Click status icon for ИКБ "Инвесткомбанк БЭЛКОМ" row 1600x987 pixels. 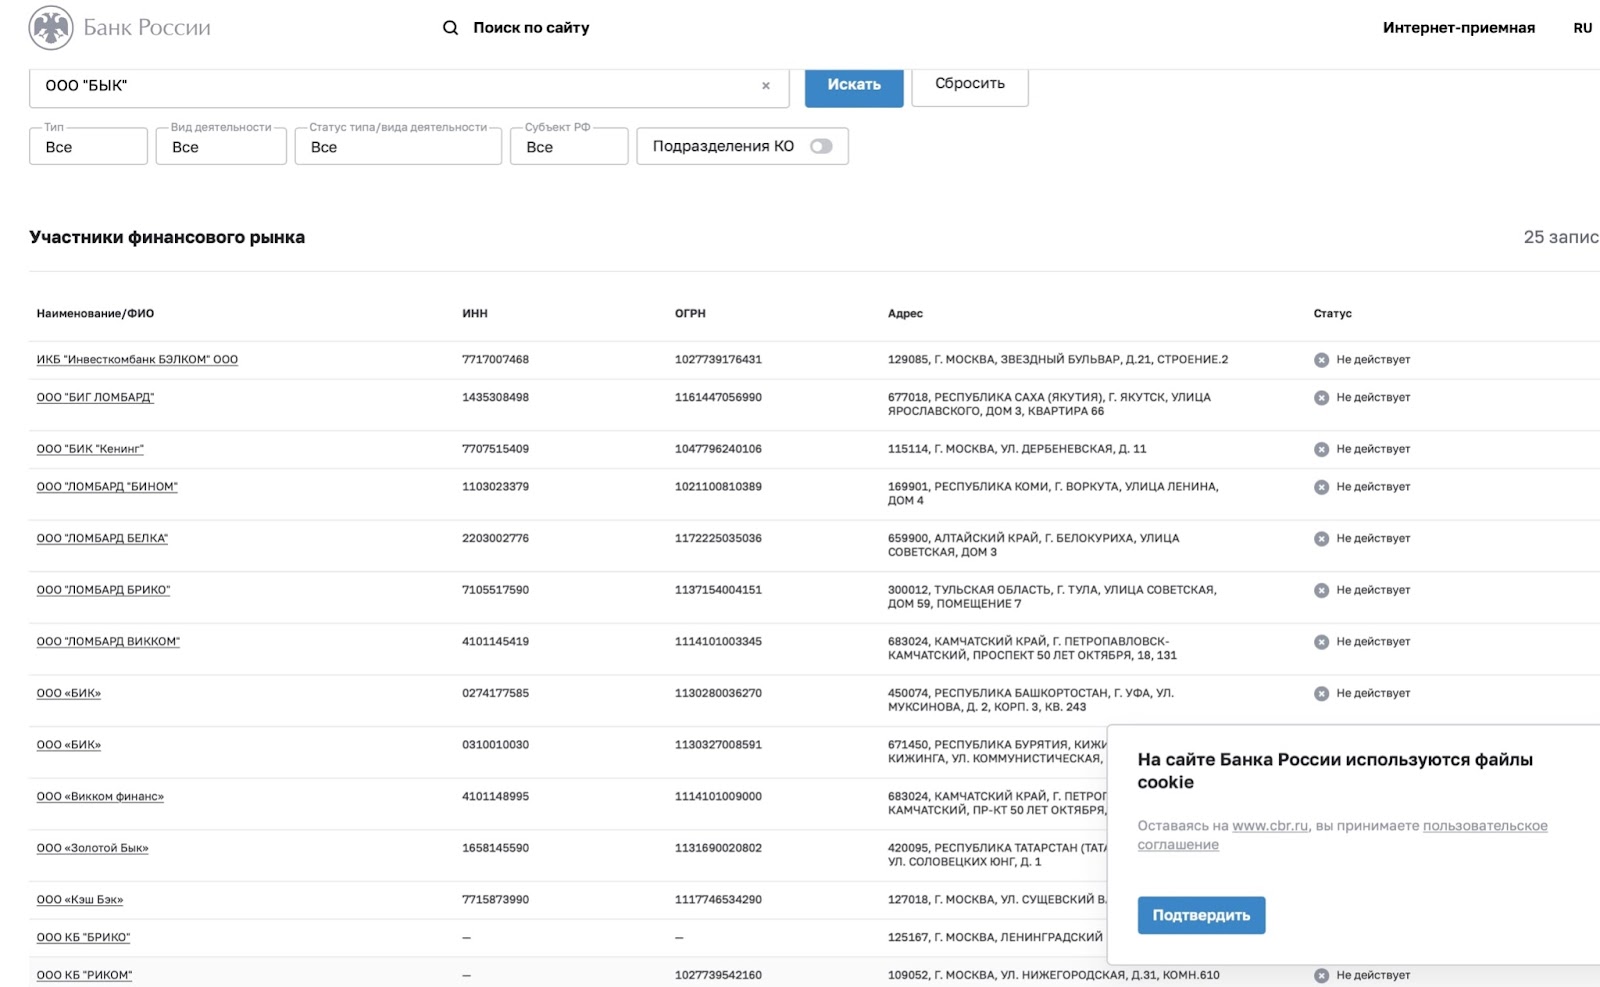(1321, 360)
